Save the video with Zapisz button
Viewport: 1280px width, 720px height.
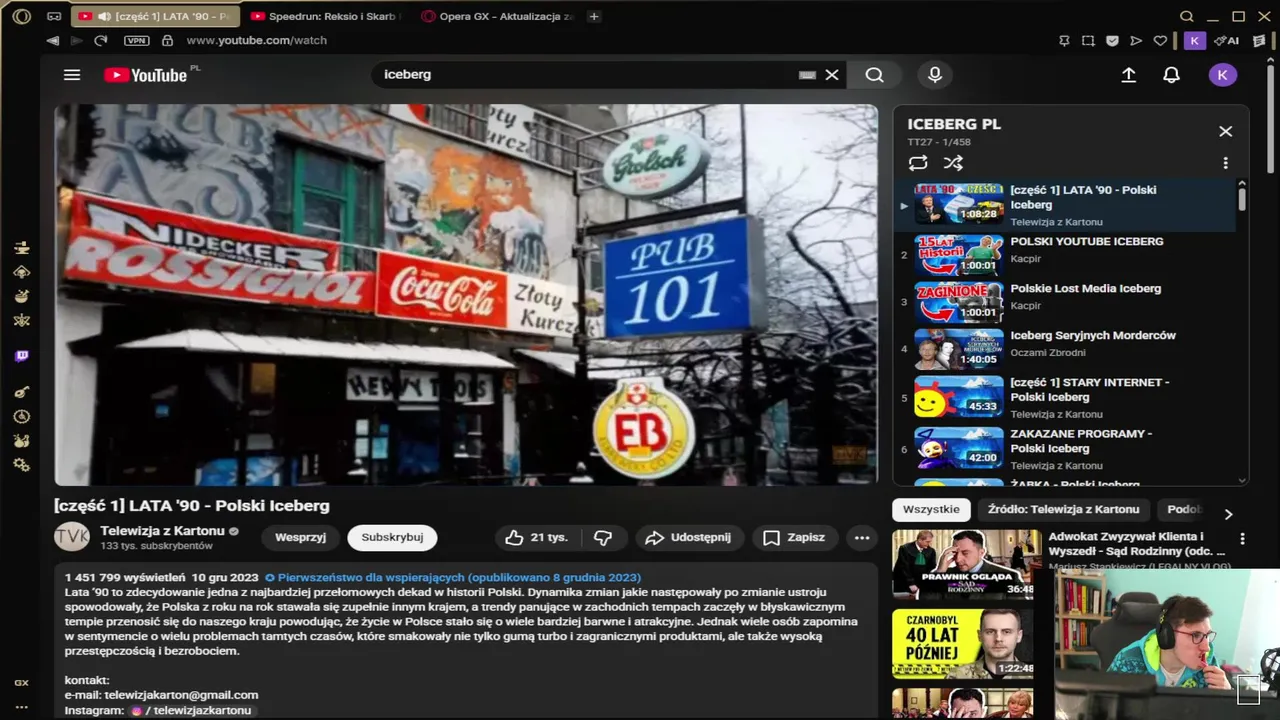[x=795, y=537]
